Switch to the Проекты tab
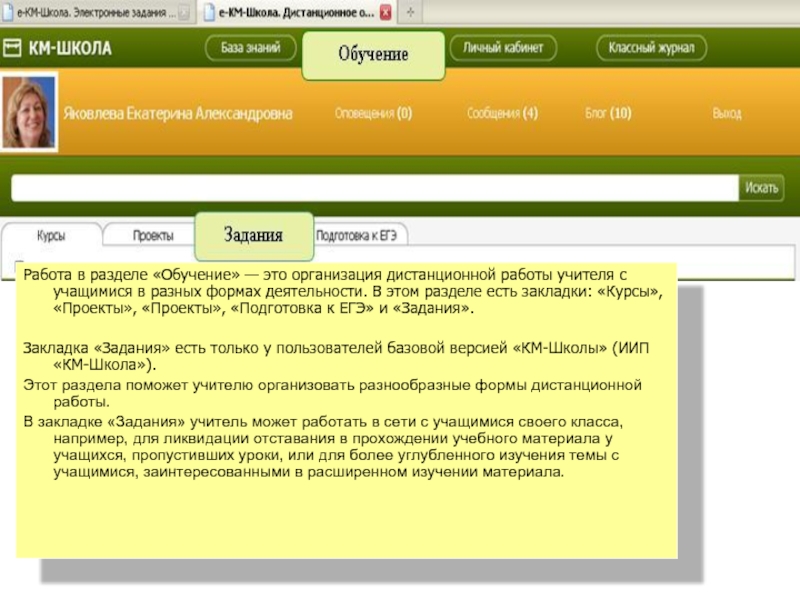This screenshot has height=600, width=800. 153,236
